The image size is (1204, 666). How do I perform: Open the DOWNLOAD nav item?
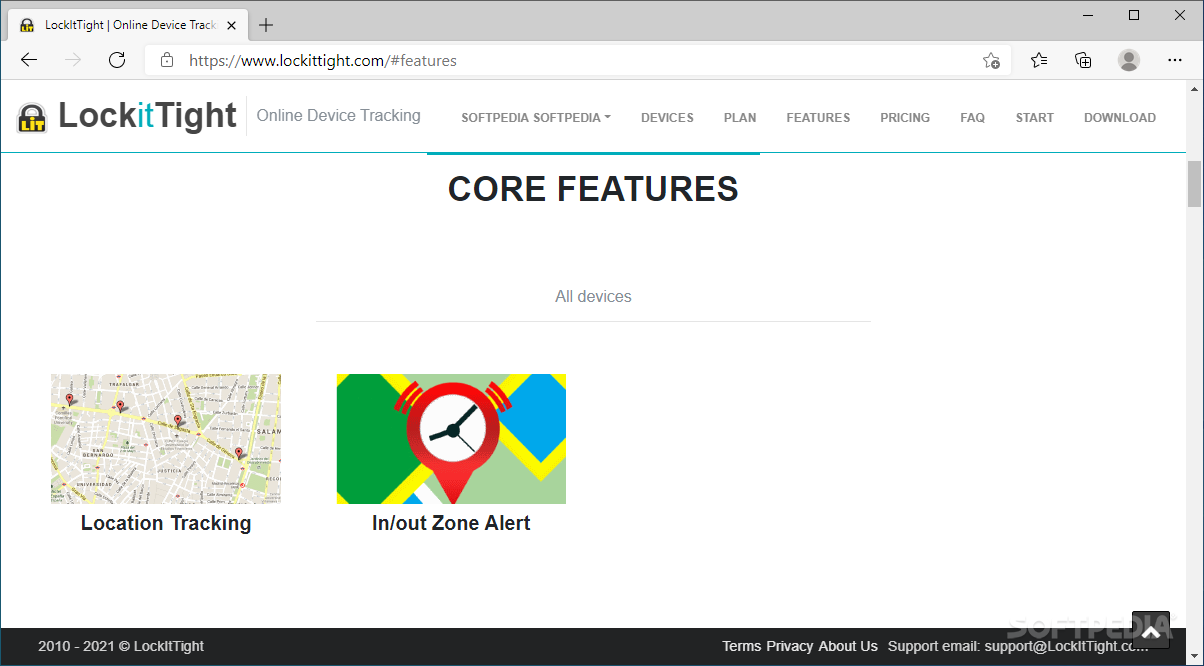coord(1120,118)
